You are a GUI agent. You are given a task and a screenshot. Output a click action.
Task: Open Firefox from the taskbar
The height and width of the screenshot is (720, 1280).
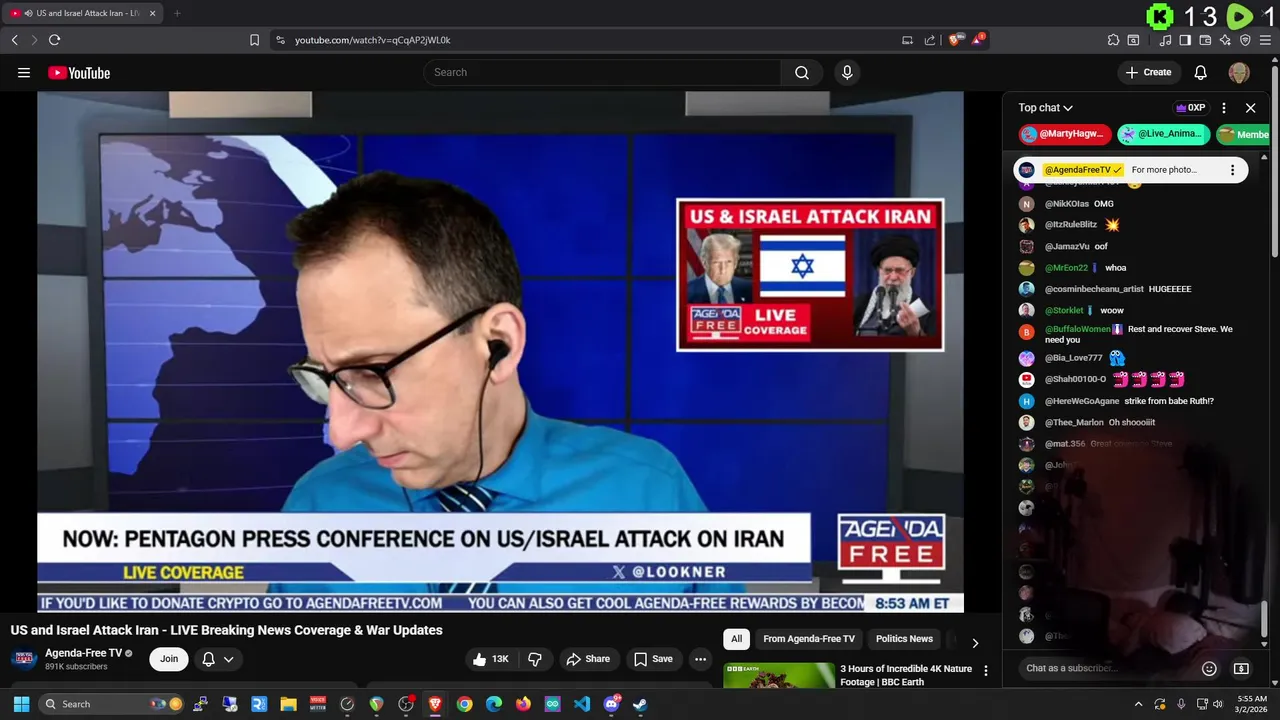(x=523, y=704)
